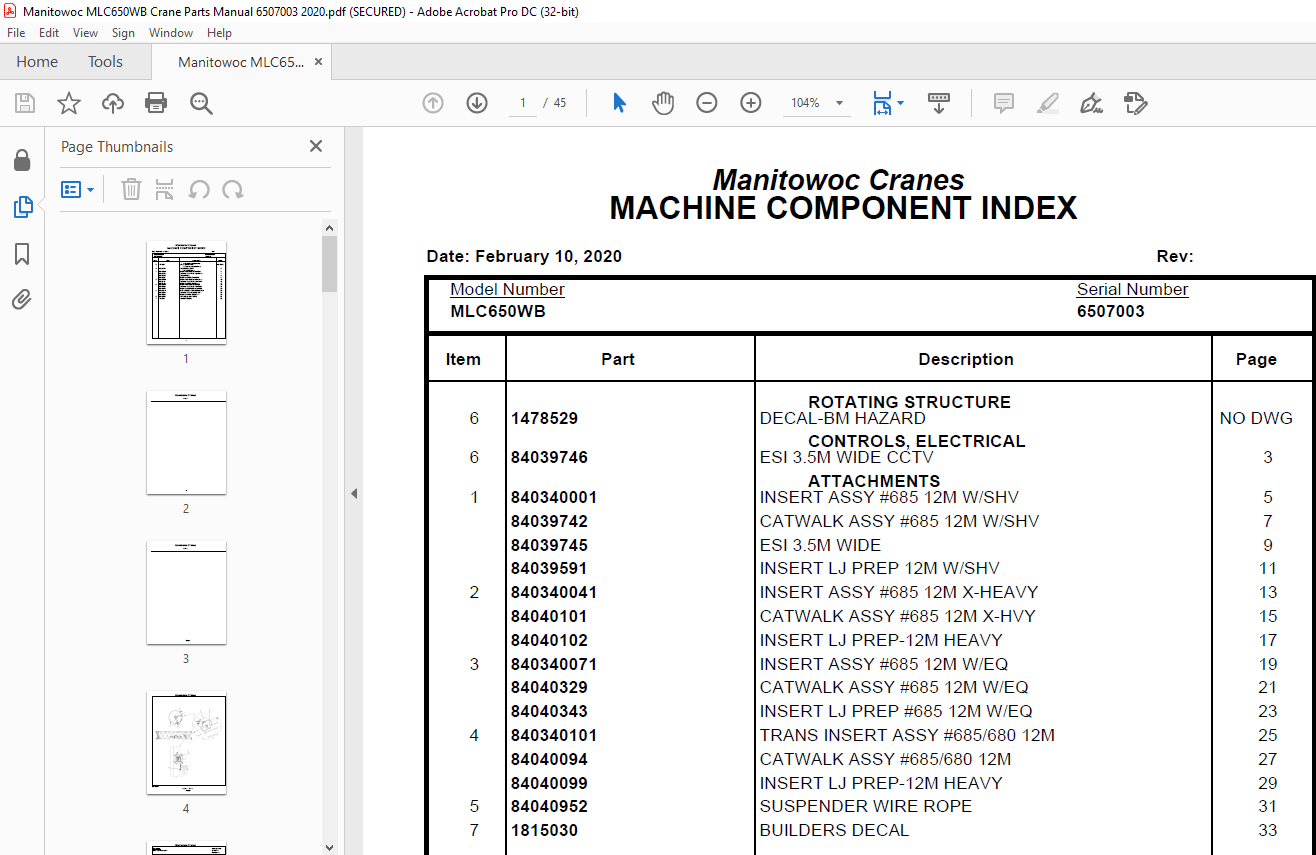Select page 1 thumbnail
This screenshot has height=855, width=1316.
point(186,292)
